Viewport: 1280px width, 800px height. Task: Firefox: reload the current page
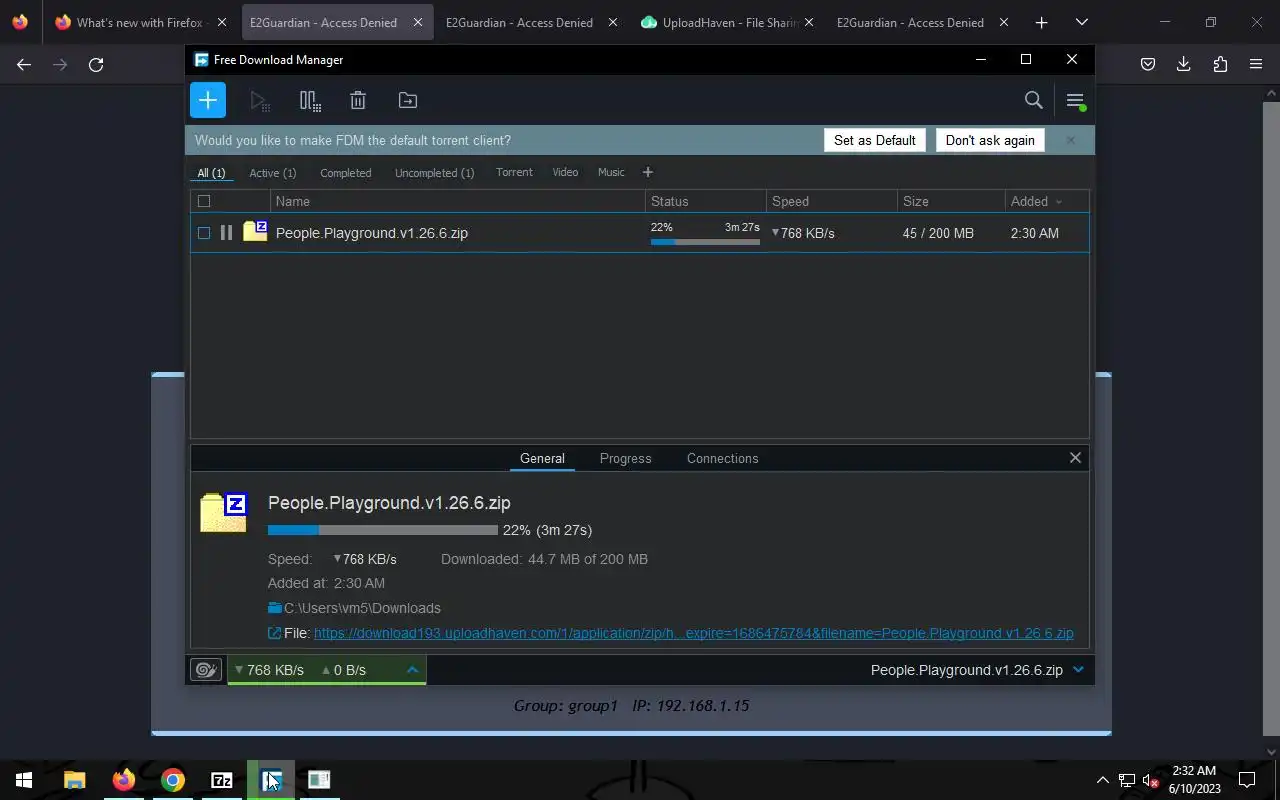click(96, 64)
